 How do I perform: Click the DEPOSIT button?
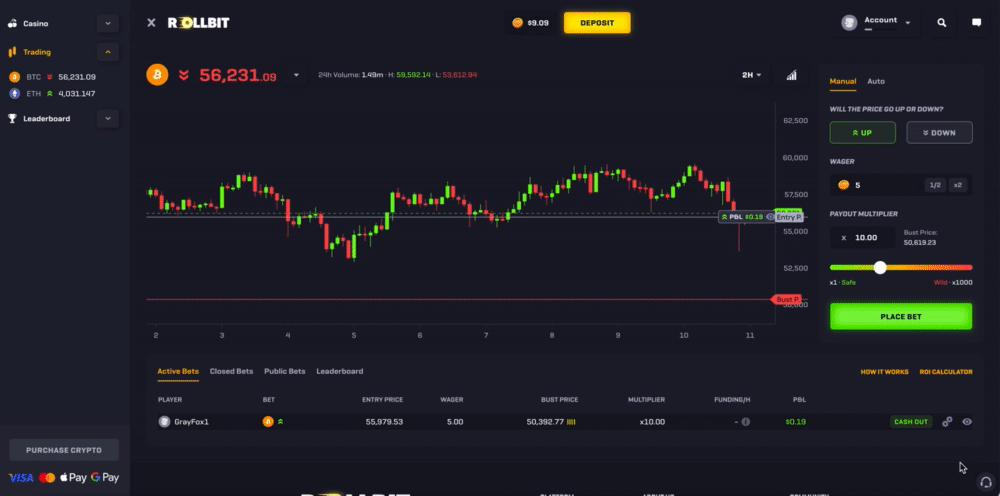pyautogui.click(x=597, y=23)
